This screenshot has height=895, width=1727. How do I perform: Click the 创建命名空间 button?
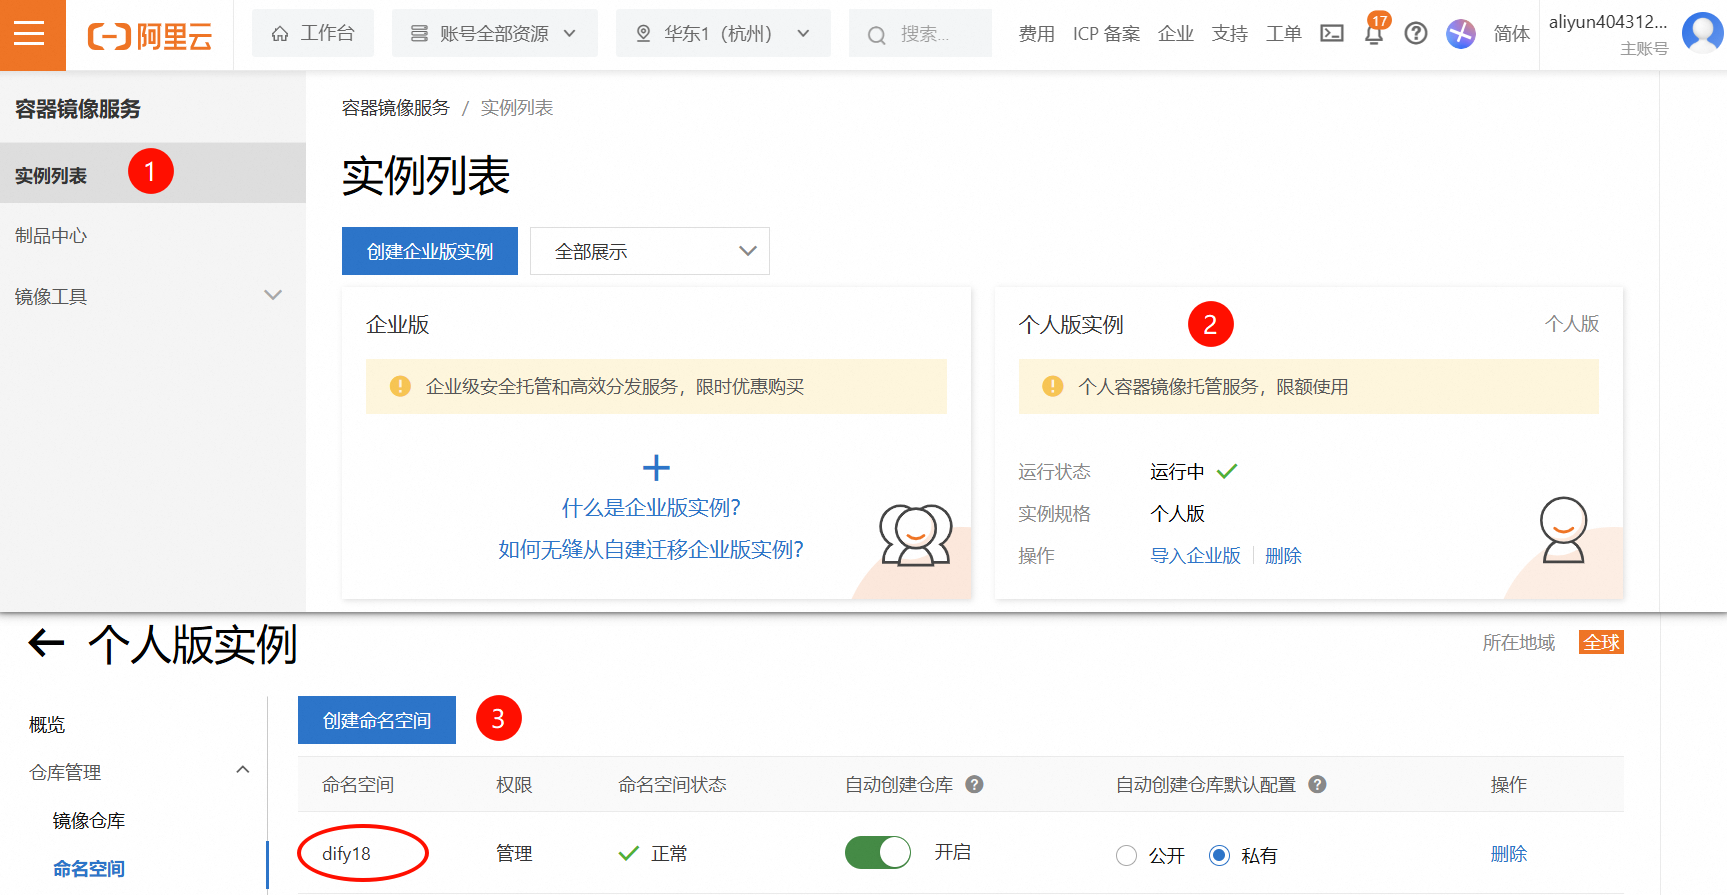(x=377, y=720)
